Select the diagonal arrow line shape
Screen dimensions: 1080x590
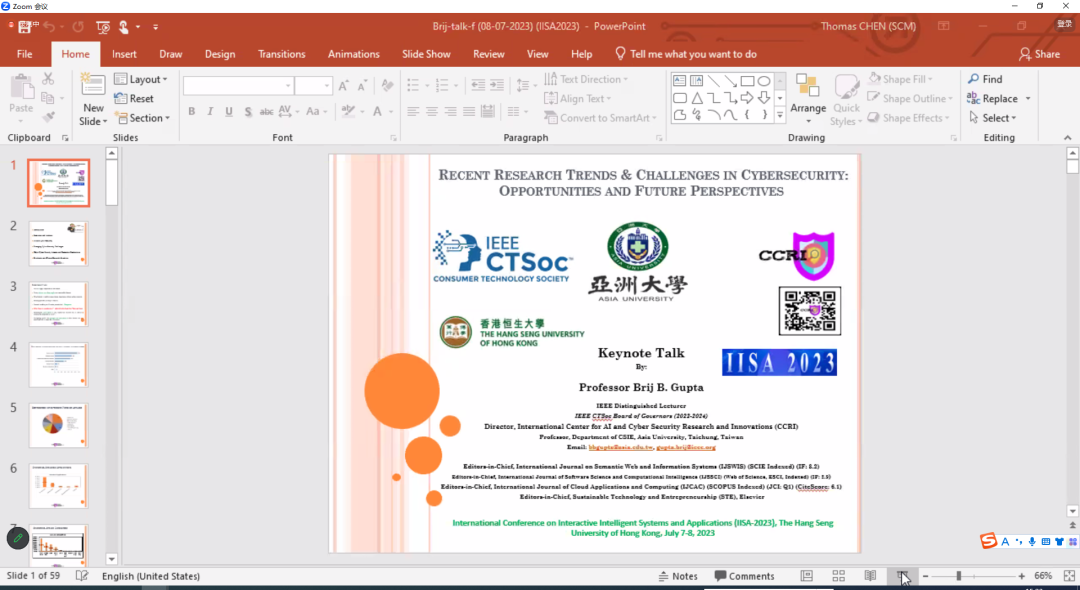(x=731, y=81)
